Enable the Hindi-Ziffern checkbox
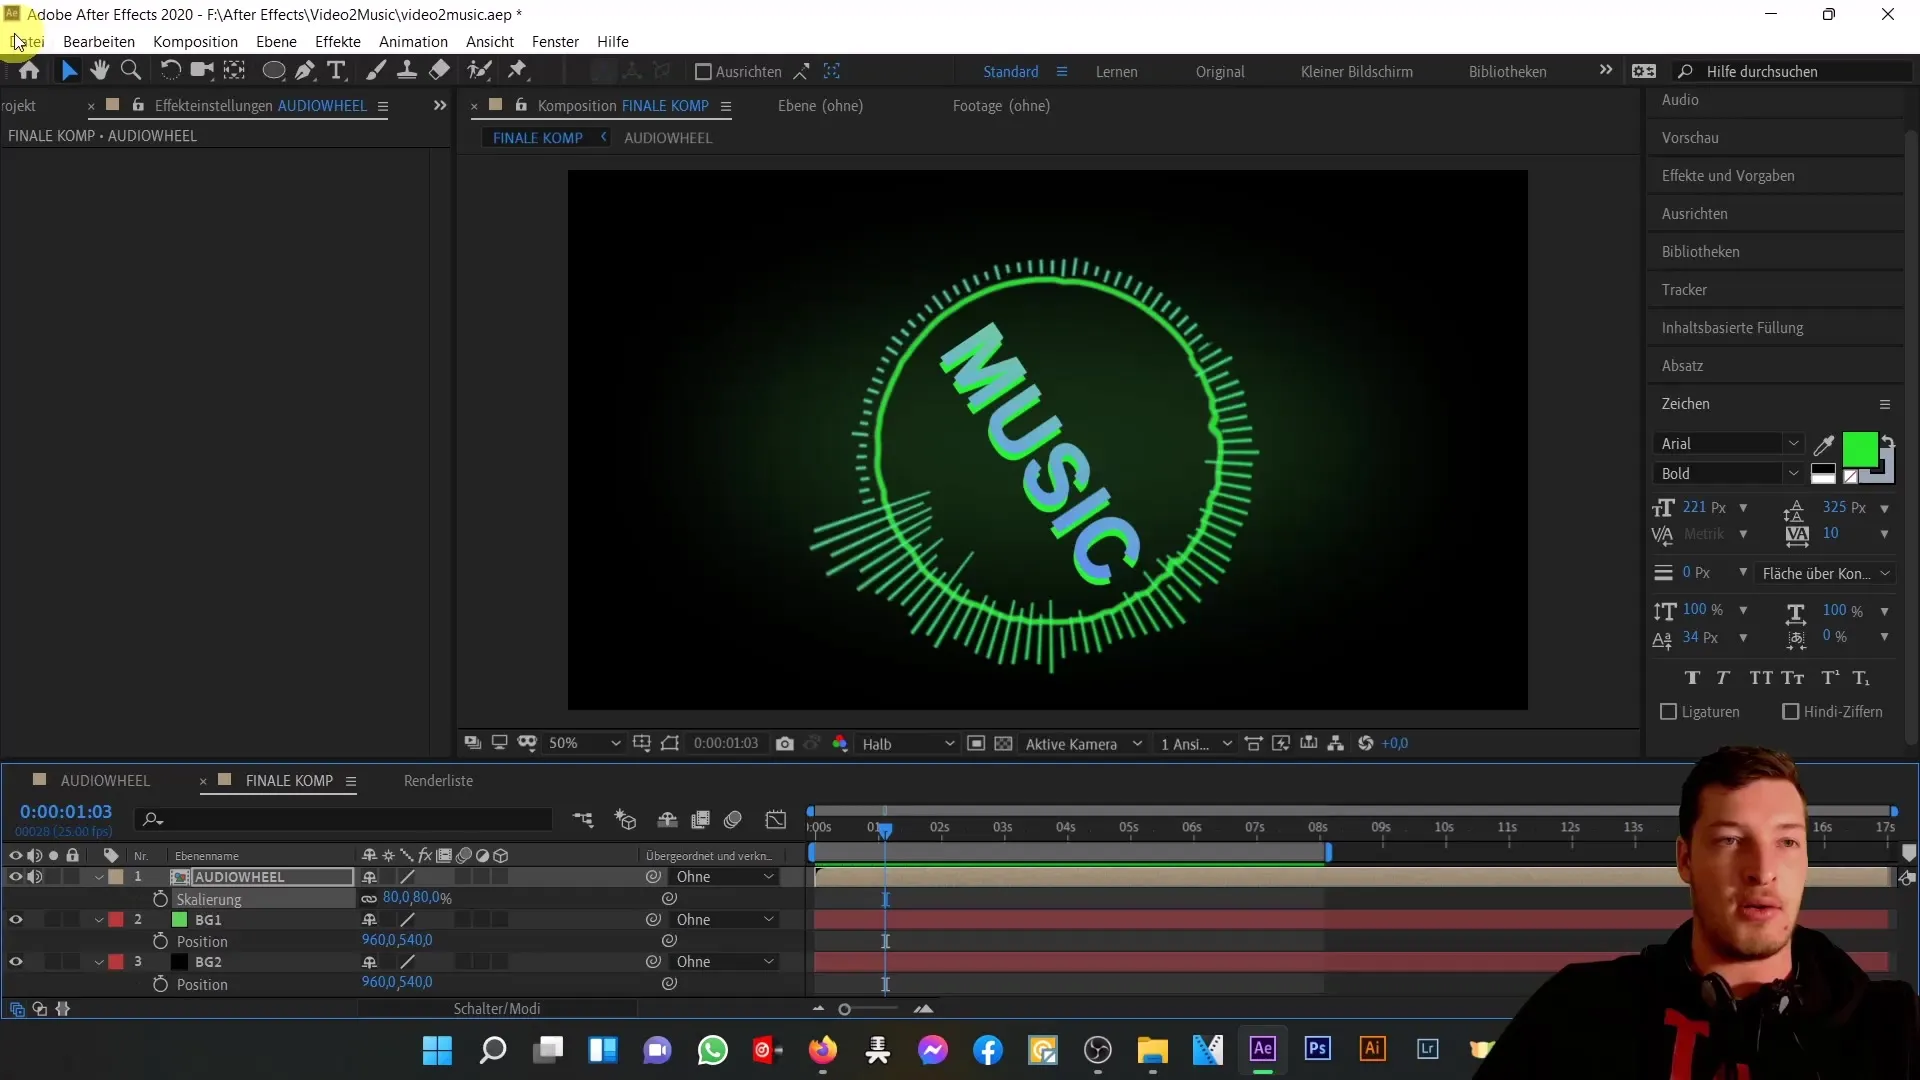This screenshot has height=1080, width=1920. 1791,712
